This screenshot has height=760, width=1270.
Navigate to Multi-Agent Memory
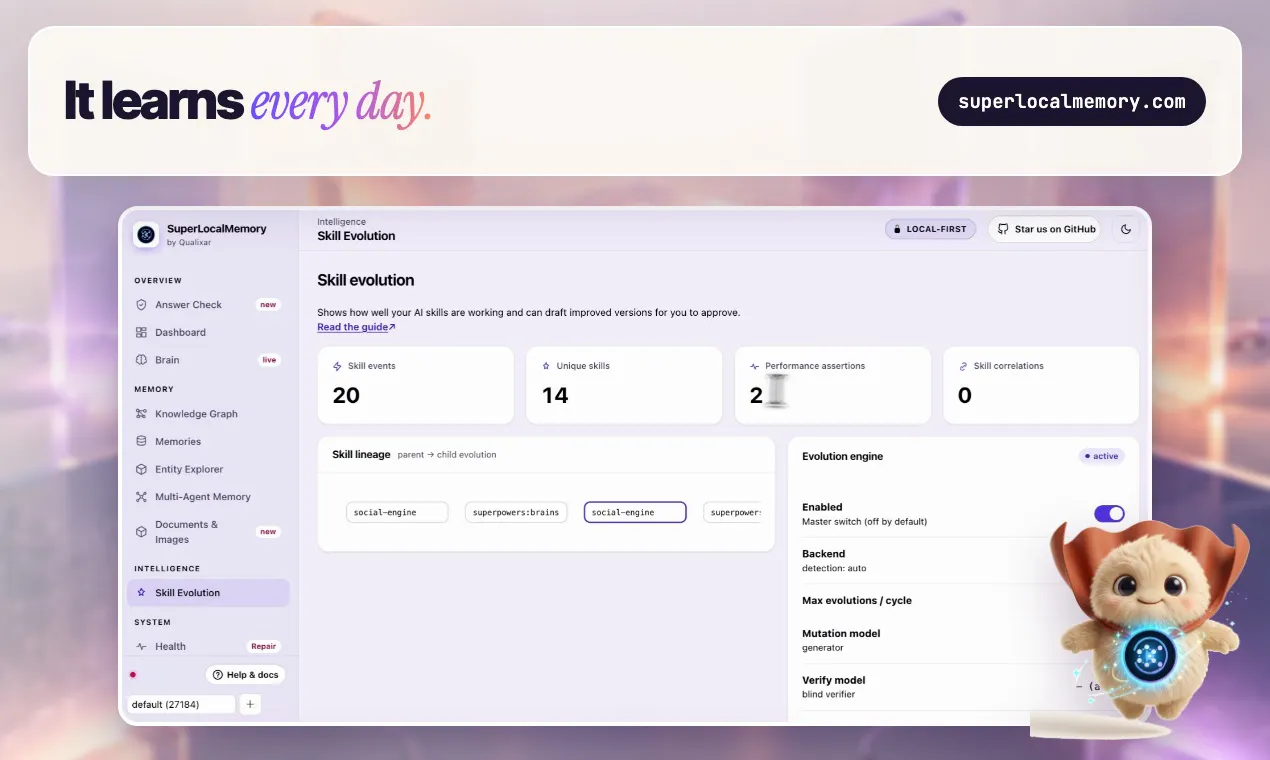pyautogui.click(x=208, y=497)
